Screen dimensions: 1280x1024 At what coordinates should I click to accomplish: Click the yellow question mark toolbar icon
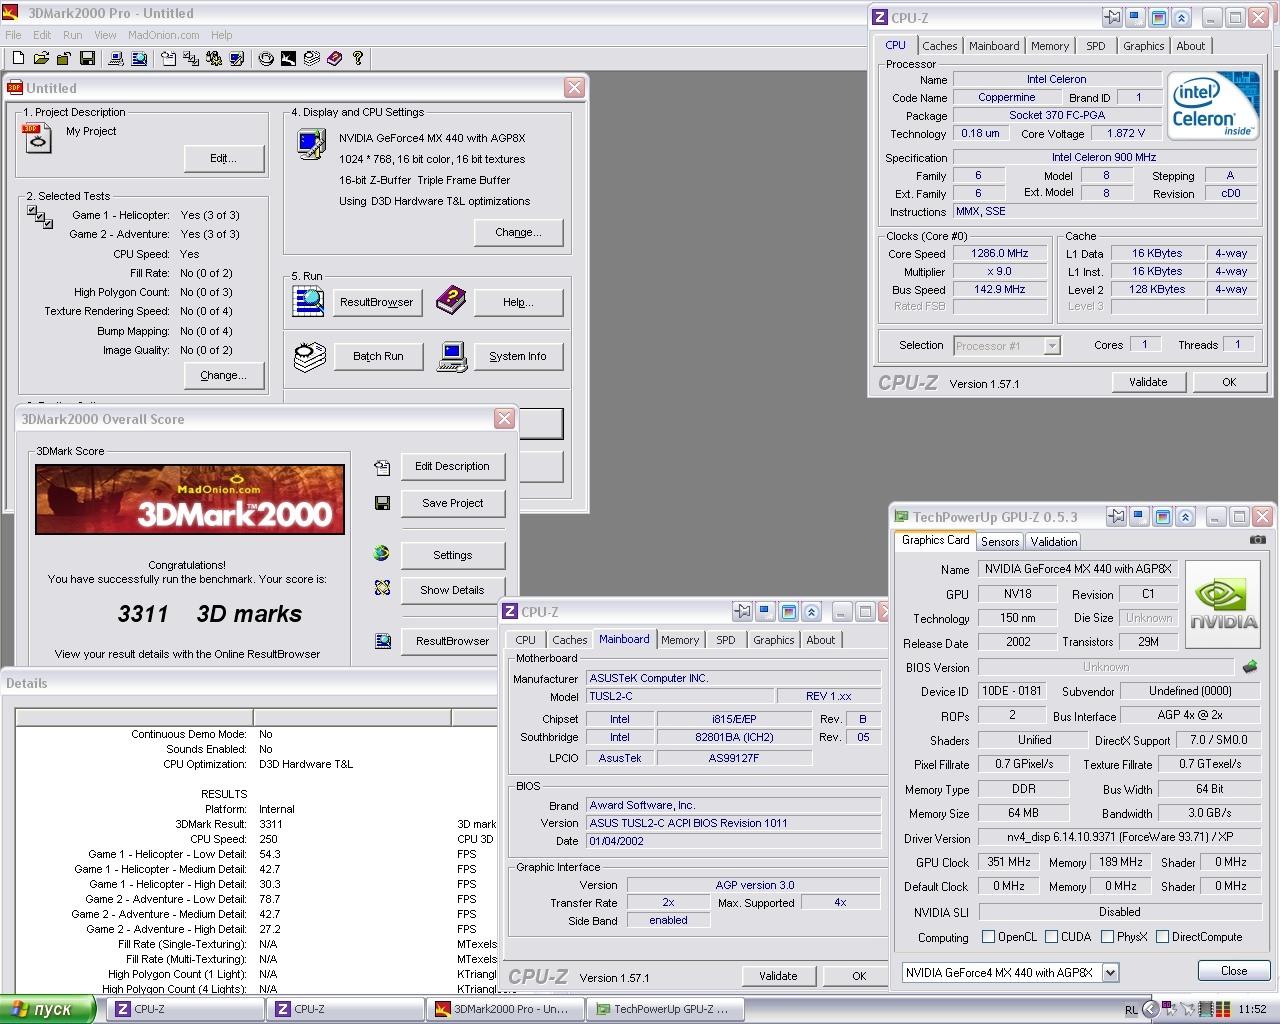357,59
